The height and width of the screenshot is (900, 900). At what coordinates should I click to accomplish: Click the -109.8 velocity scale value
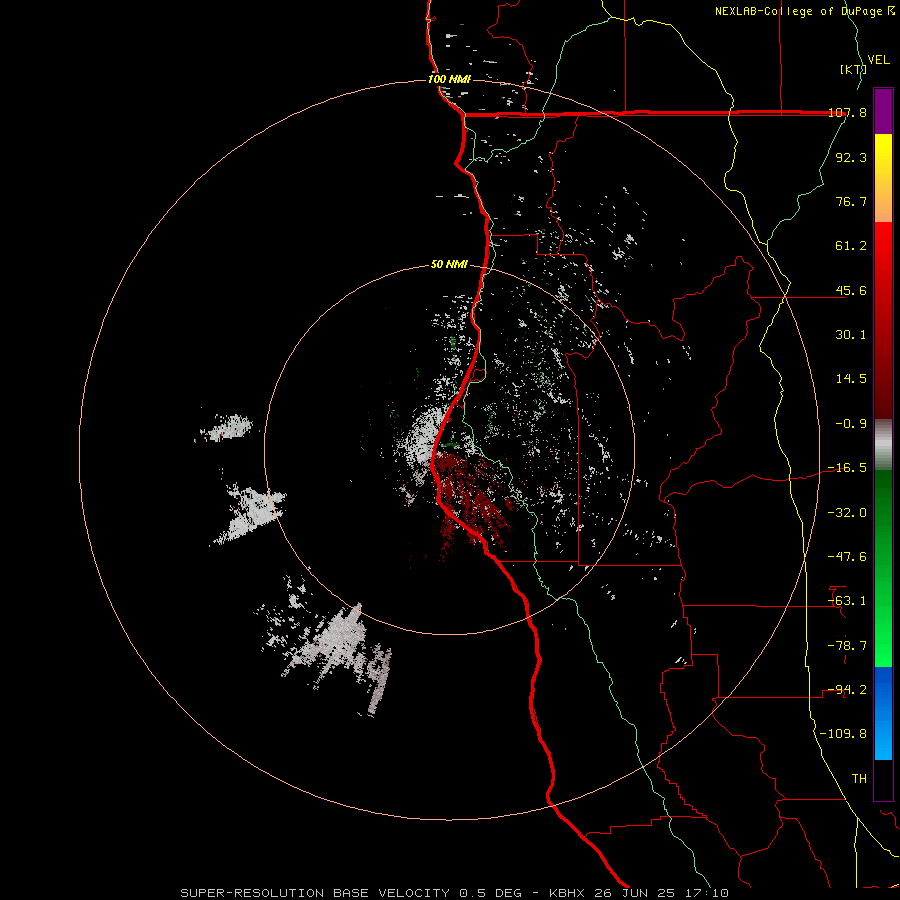844,734
